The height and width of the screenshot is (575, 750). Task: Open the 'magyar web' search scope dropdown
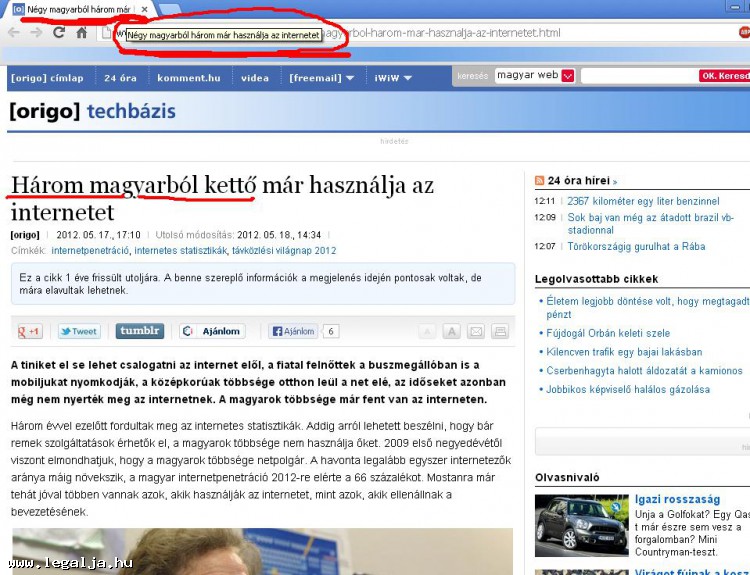(x=568, y=76)
